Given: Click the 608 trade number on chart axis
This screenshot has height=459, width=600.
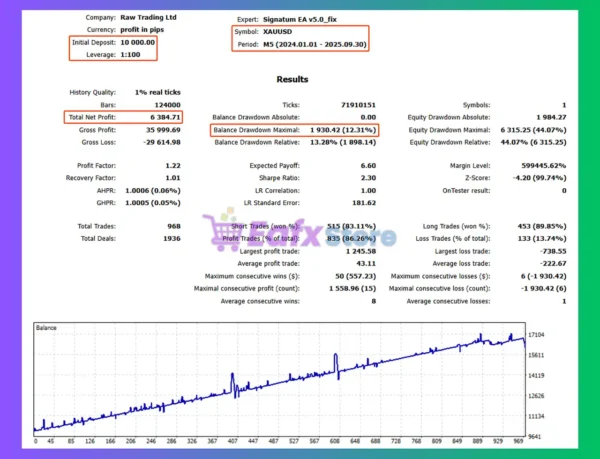Looking at the screenshot, I should [334, 441].
